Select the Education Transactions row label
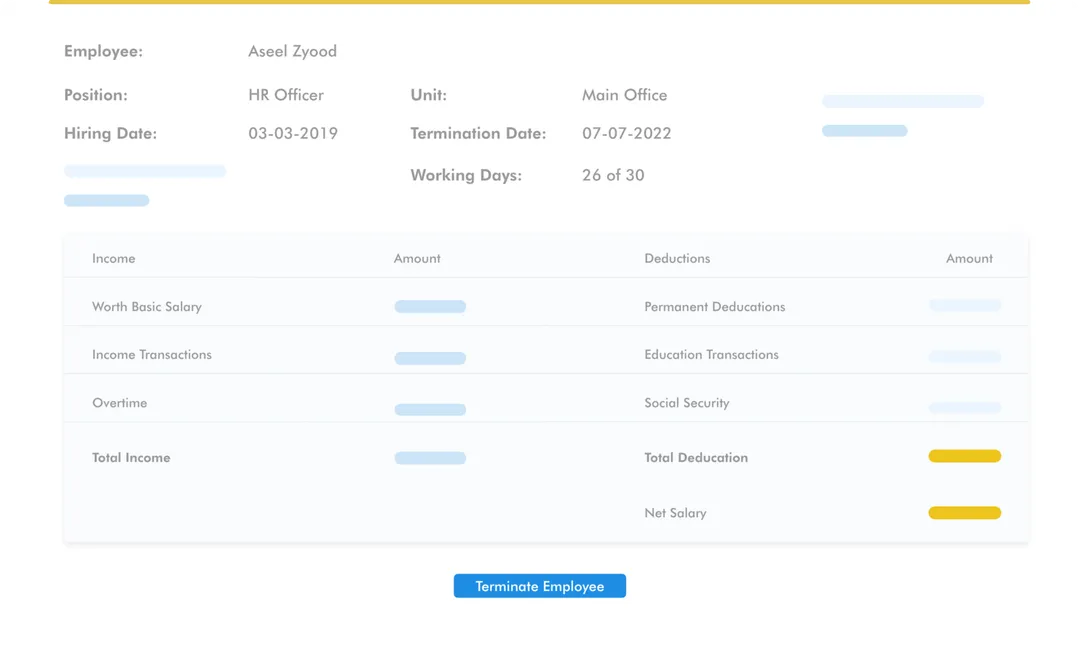The height and width of the screenshot is (649, 1080). point(711,355)
